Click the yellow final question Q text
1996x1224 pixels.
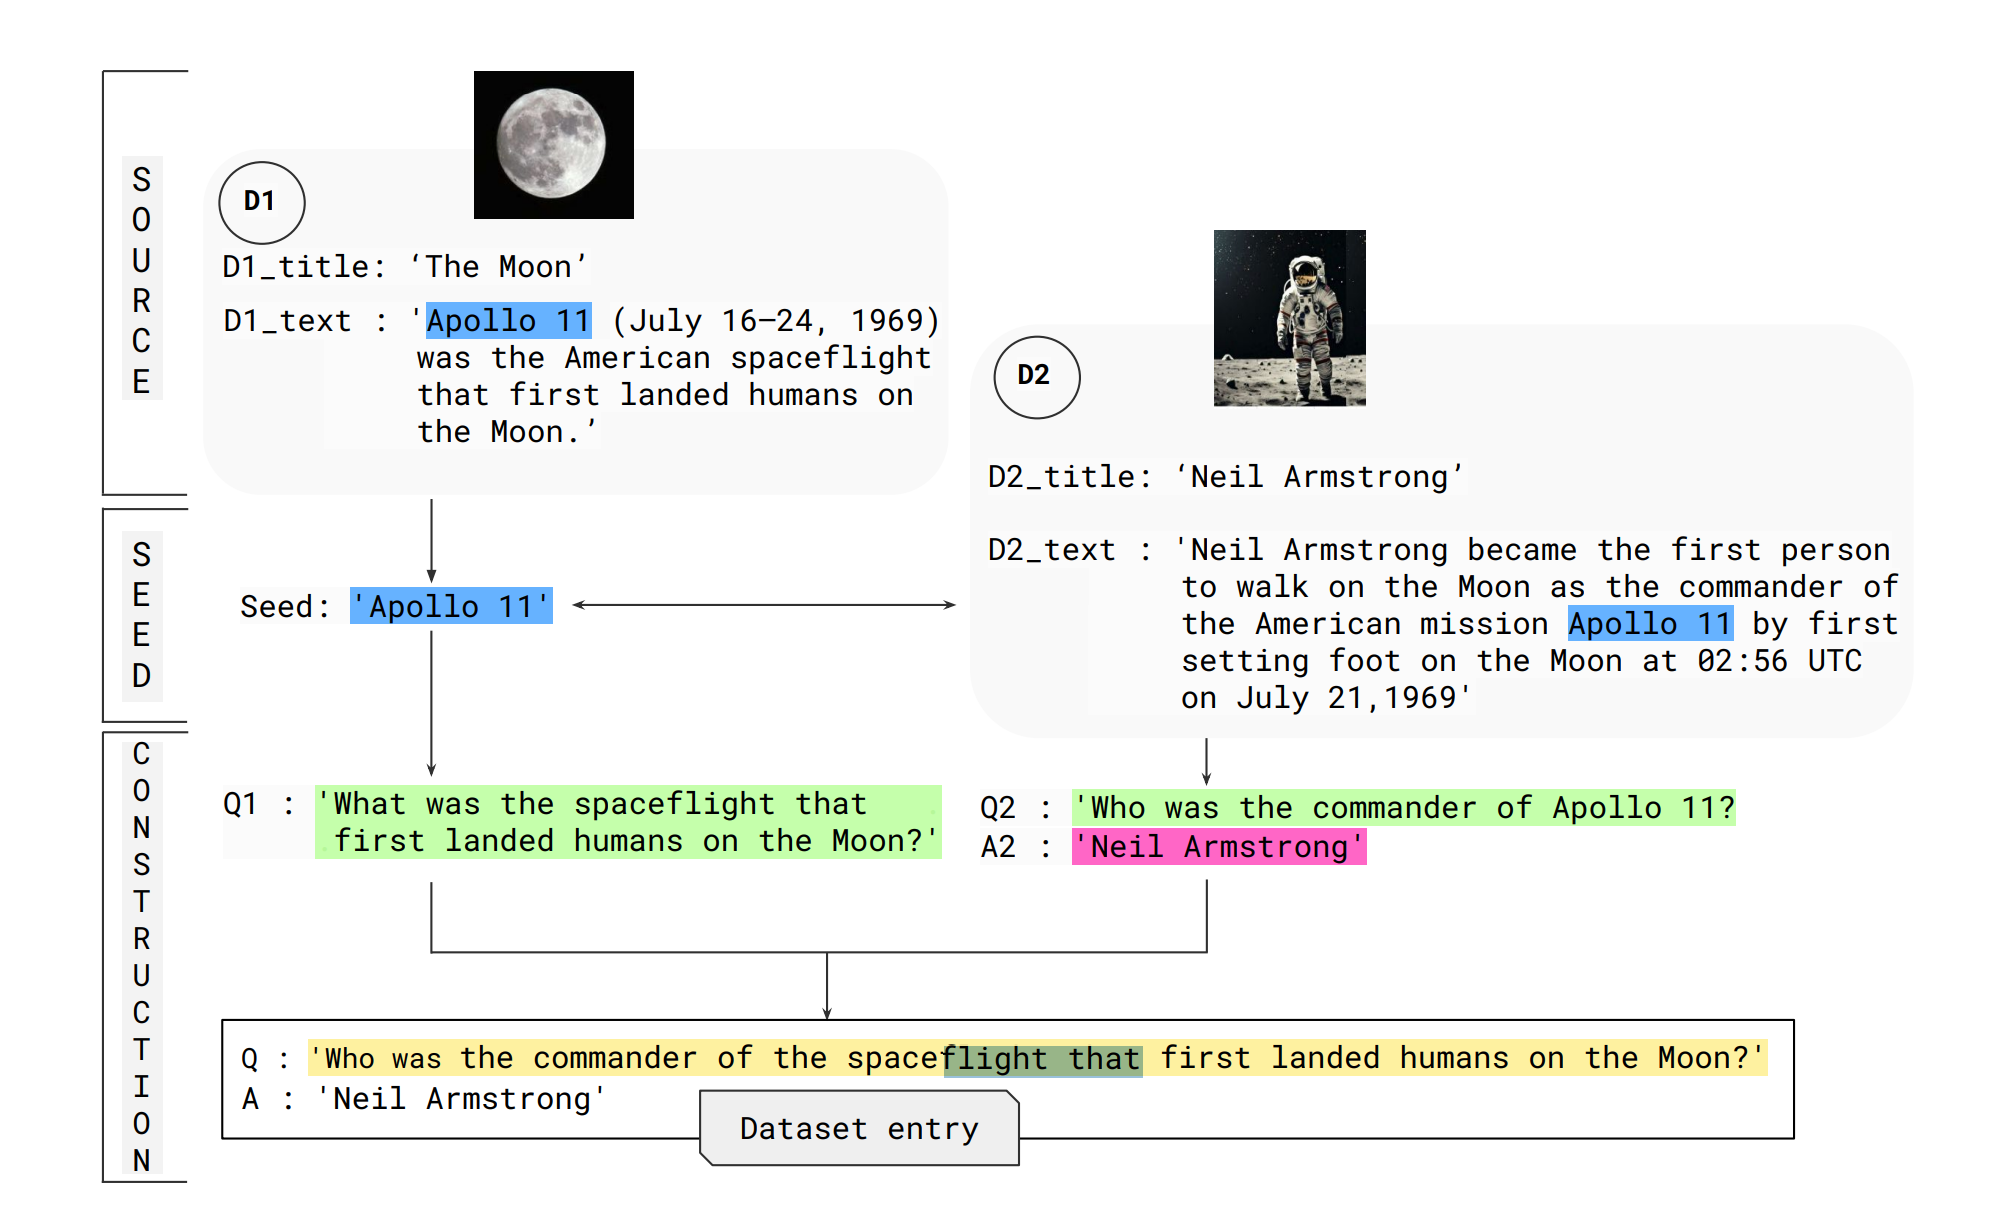(x=1036, y=1058)
